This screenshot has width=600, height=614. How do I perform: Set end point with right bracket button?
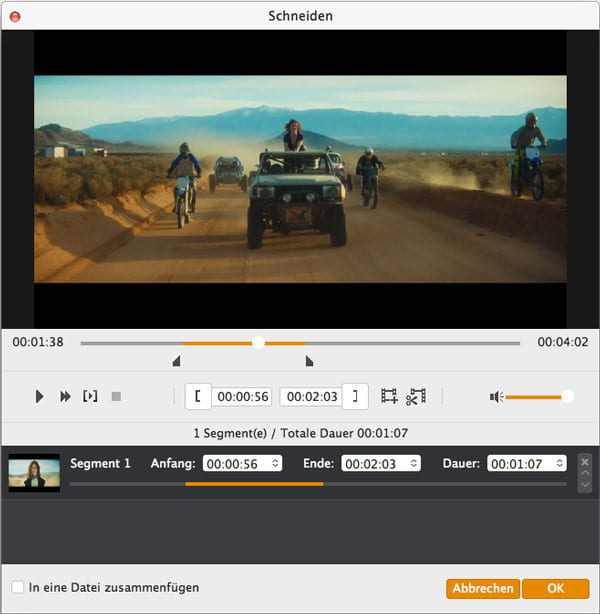[355, 397]
